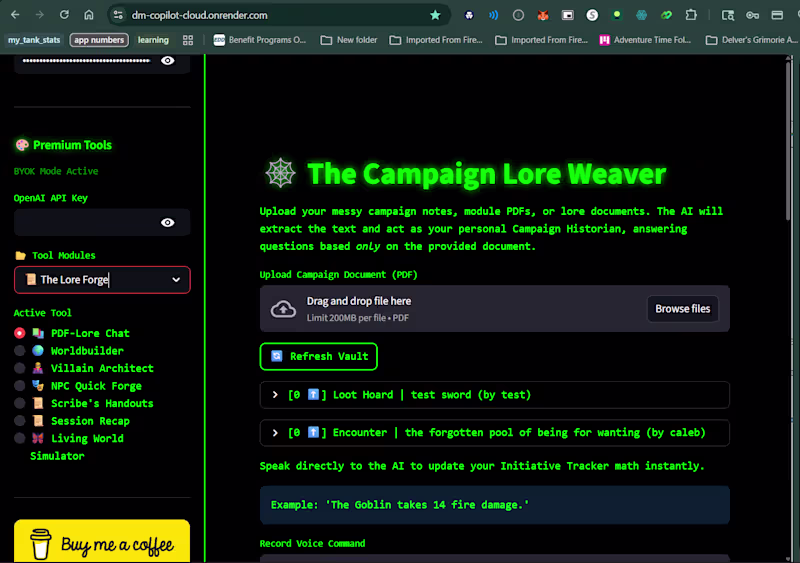Click the Goblin fire damage example box
800x563 pixels.
click(494, 505)
